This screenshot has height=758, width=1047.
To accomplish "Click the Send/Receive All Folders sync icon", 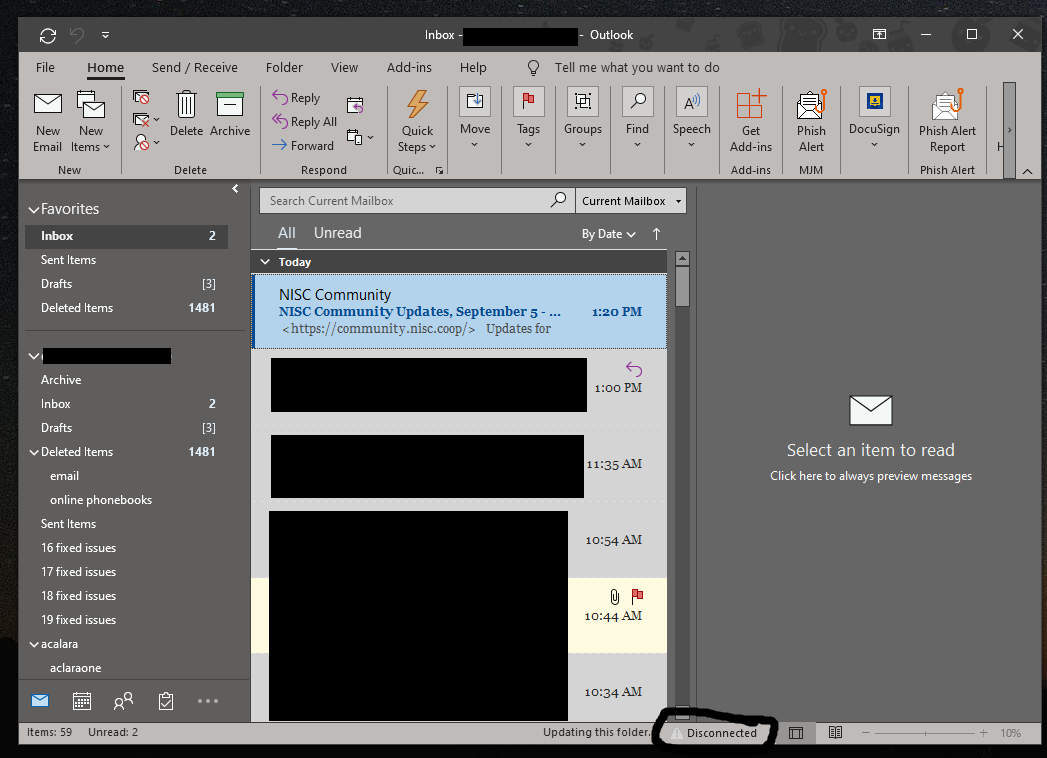I will click(47, 35).
